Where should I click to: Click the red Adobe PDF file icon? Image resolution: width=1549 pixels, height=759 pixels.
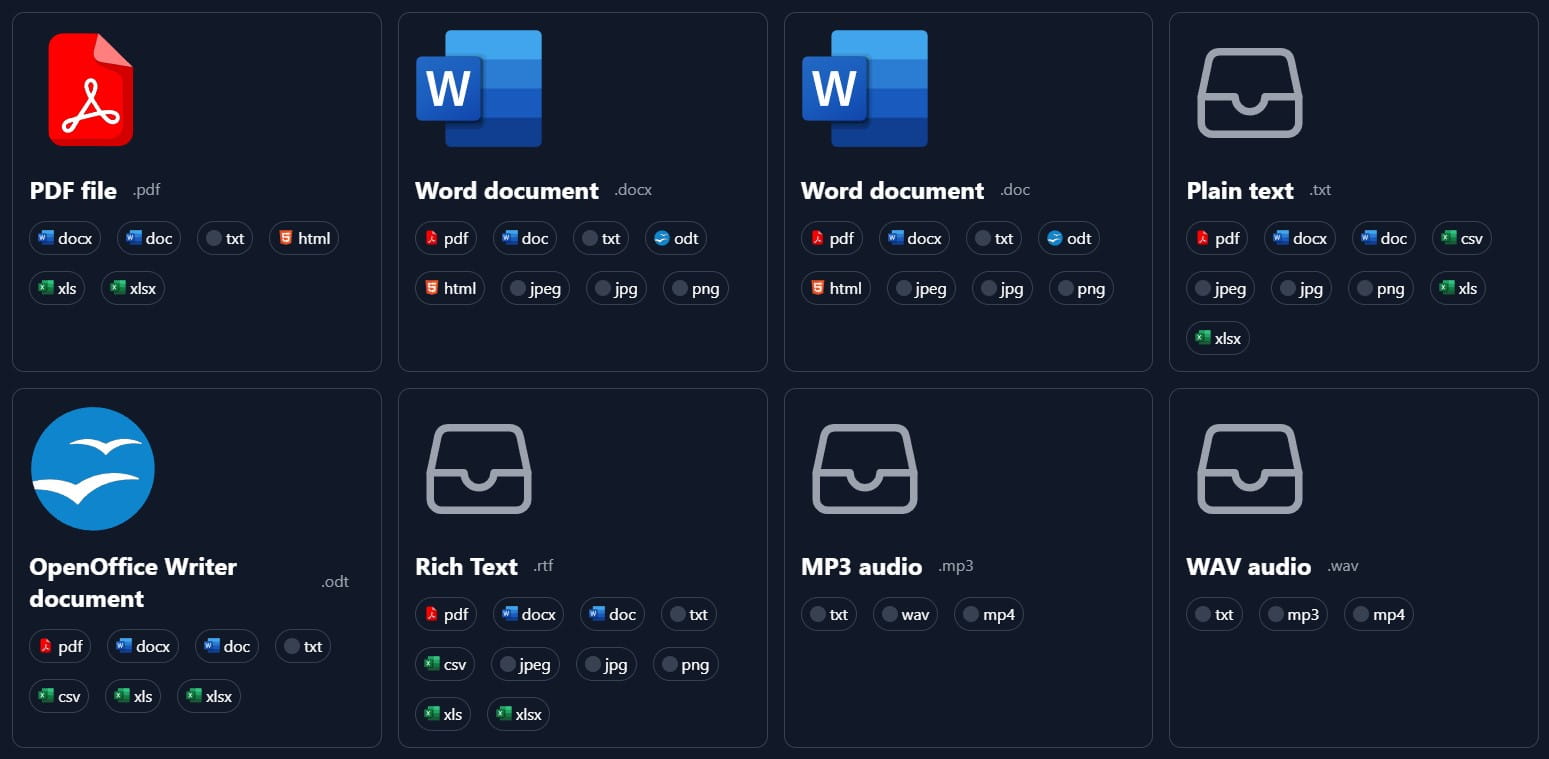click(x=90, y=89)
